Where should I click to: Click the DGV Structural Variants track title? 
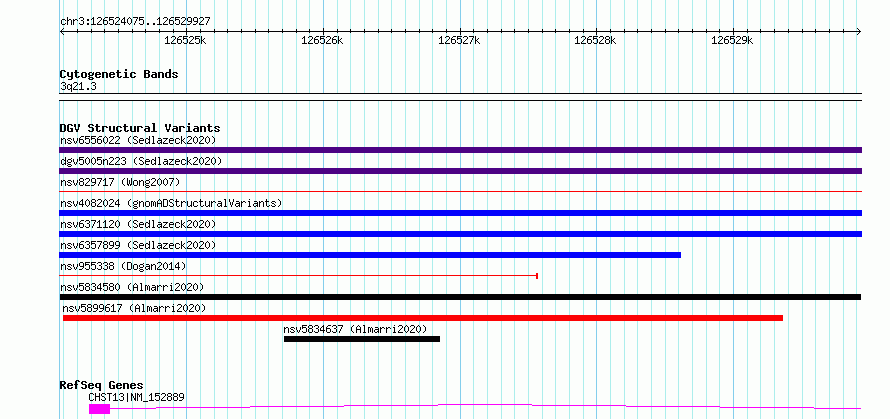point(140,128)
